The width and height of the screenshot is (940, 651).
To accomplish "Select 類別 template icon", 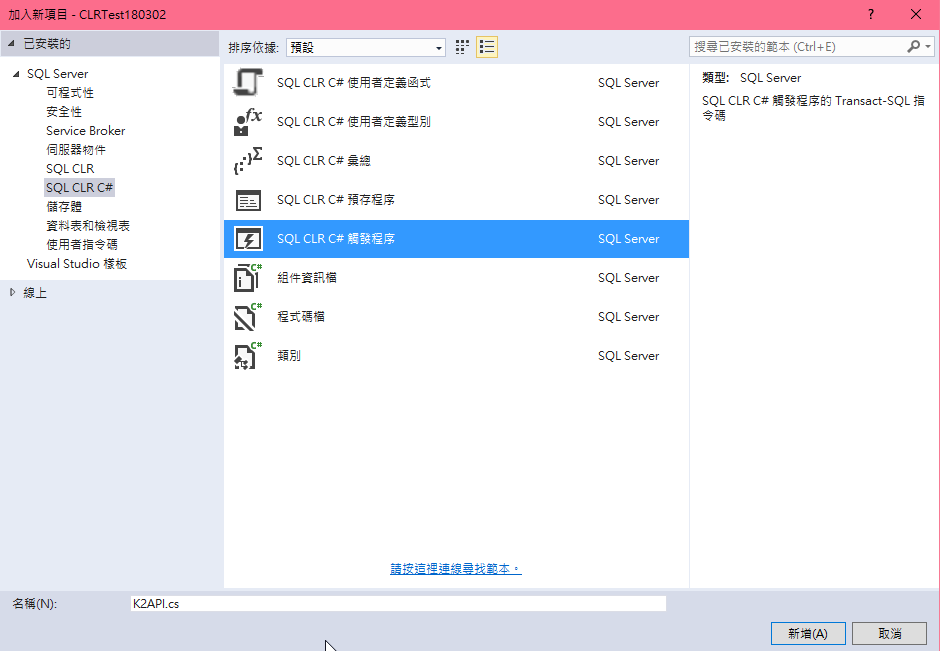I will [x=248, y=355].
